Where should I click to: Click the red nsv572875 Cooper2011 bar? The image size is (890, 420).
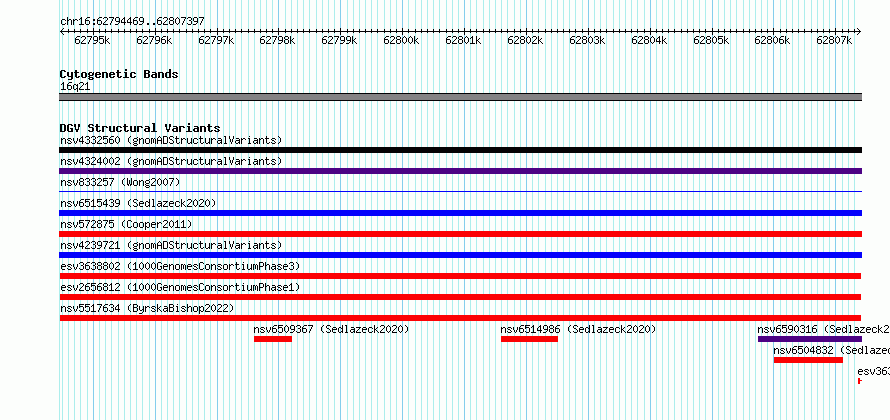coord(460,234)
